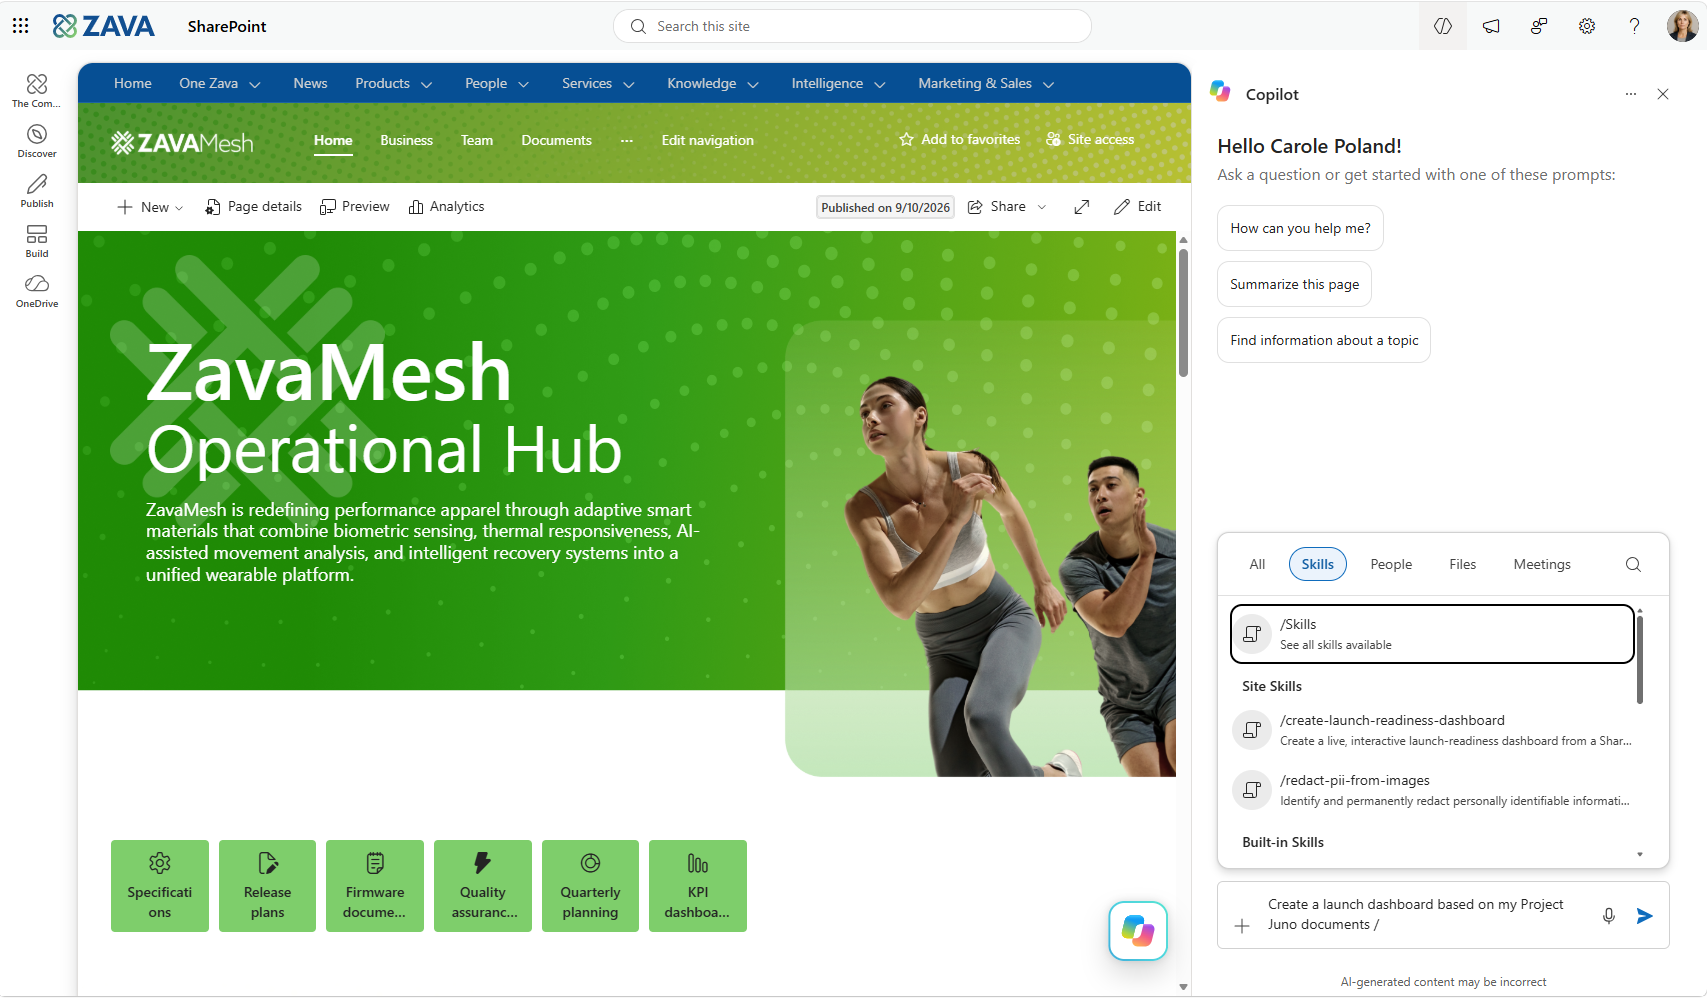Open the New dropdown

tap(150, 207)
